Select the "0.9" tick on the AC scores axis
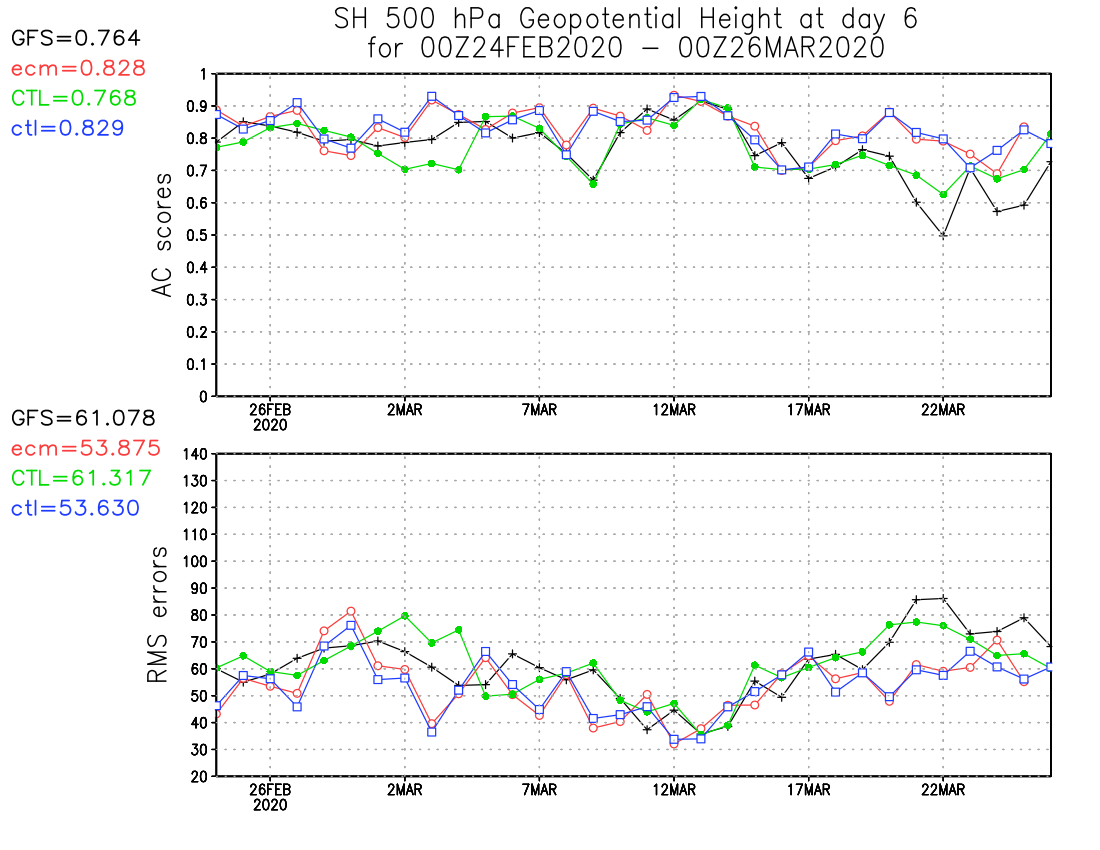Image resolution: width=1100 pixels, height=850 pixels. click(196, 106)
